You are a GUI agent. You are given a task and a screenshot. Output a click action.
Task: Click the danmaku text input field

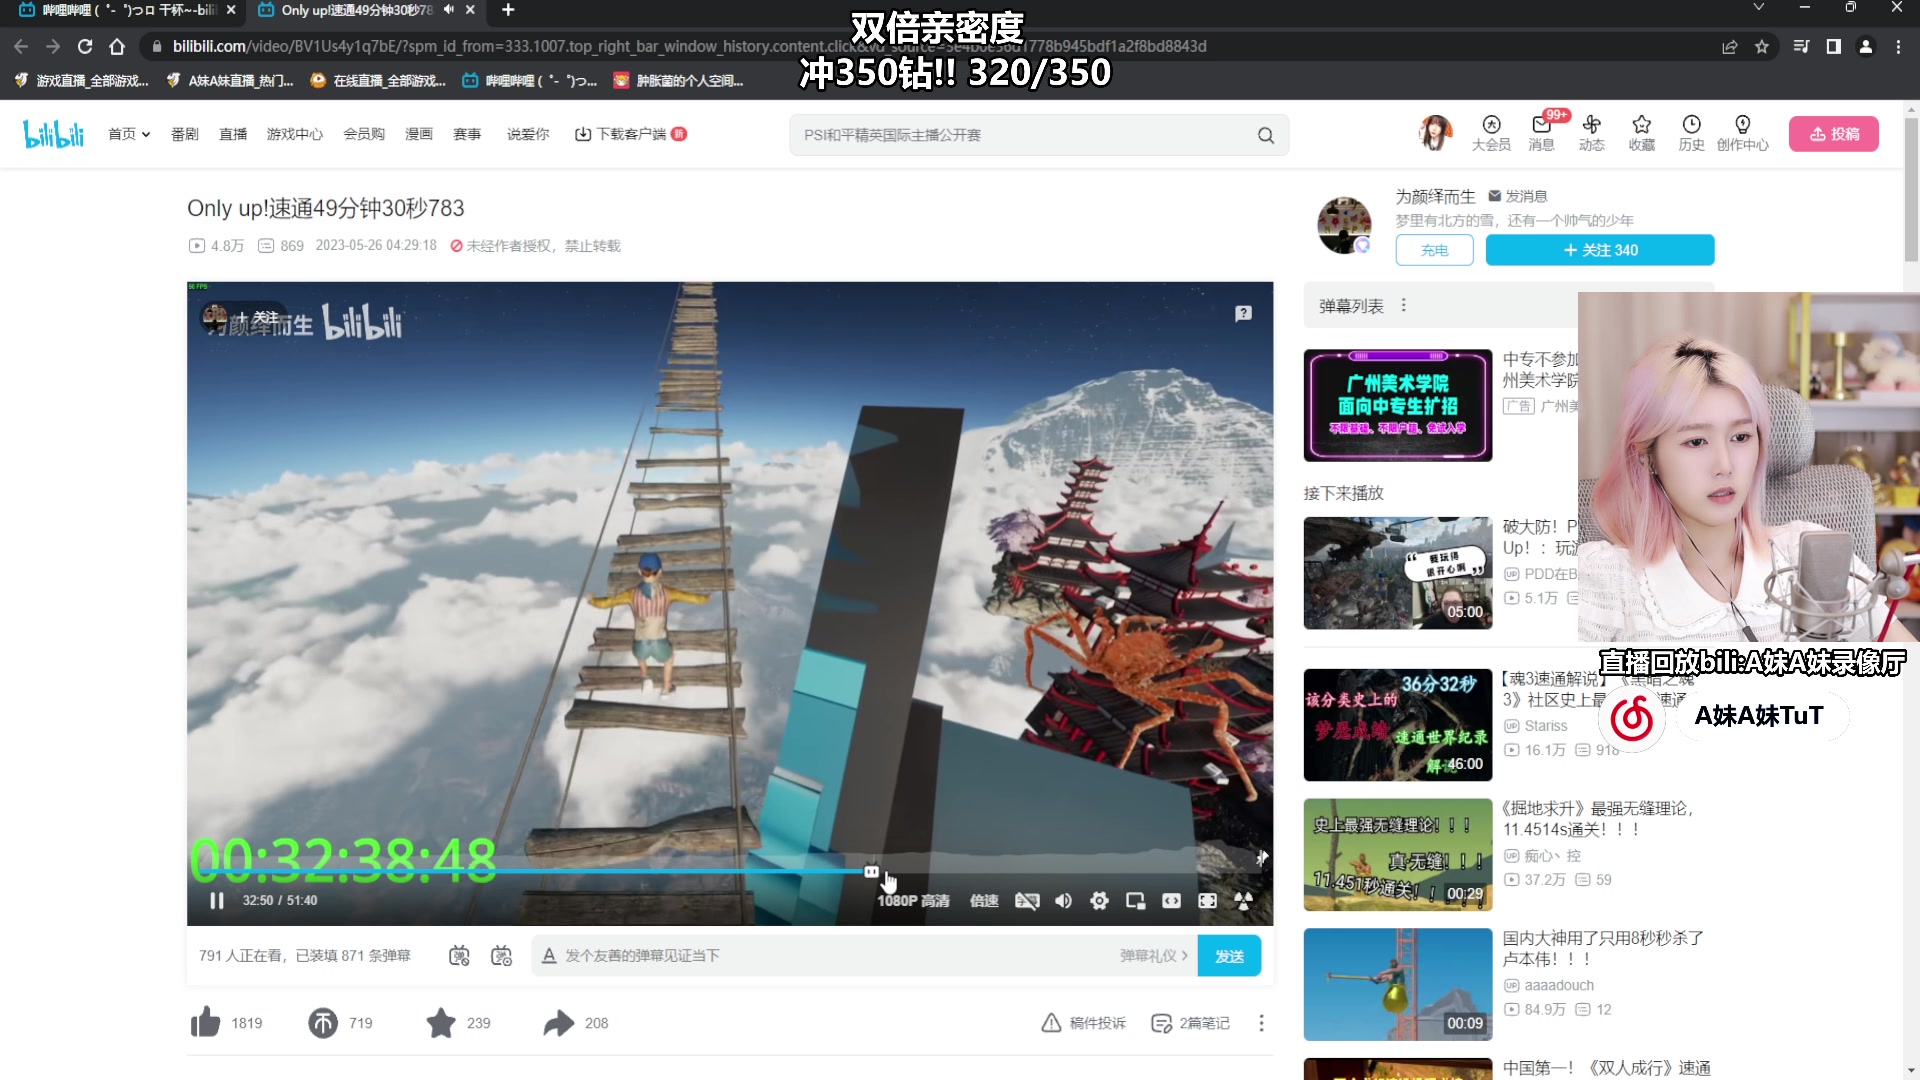coord(840,956)
